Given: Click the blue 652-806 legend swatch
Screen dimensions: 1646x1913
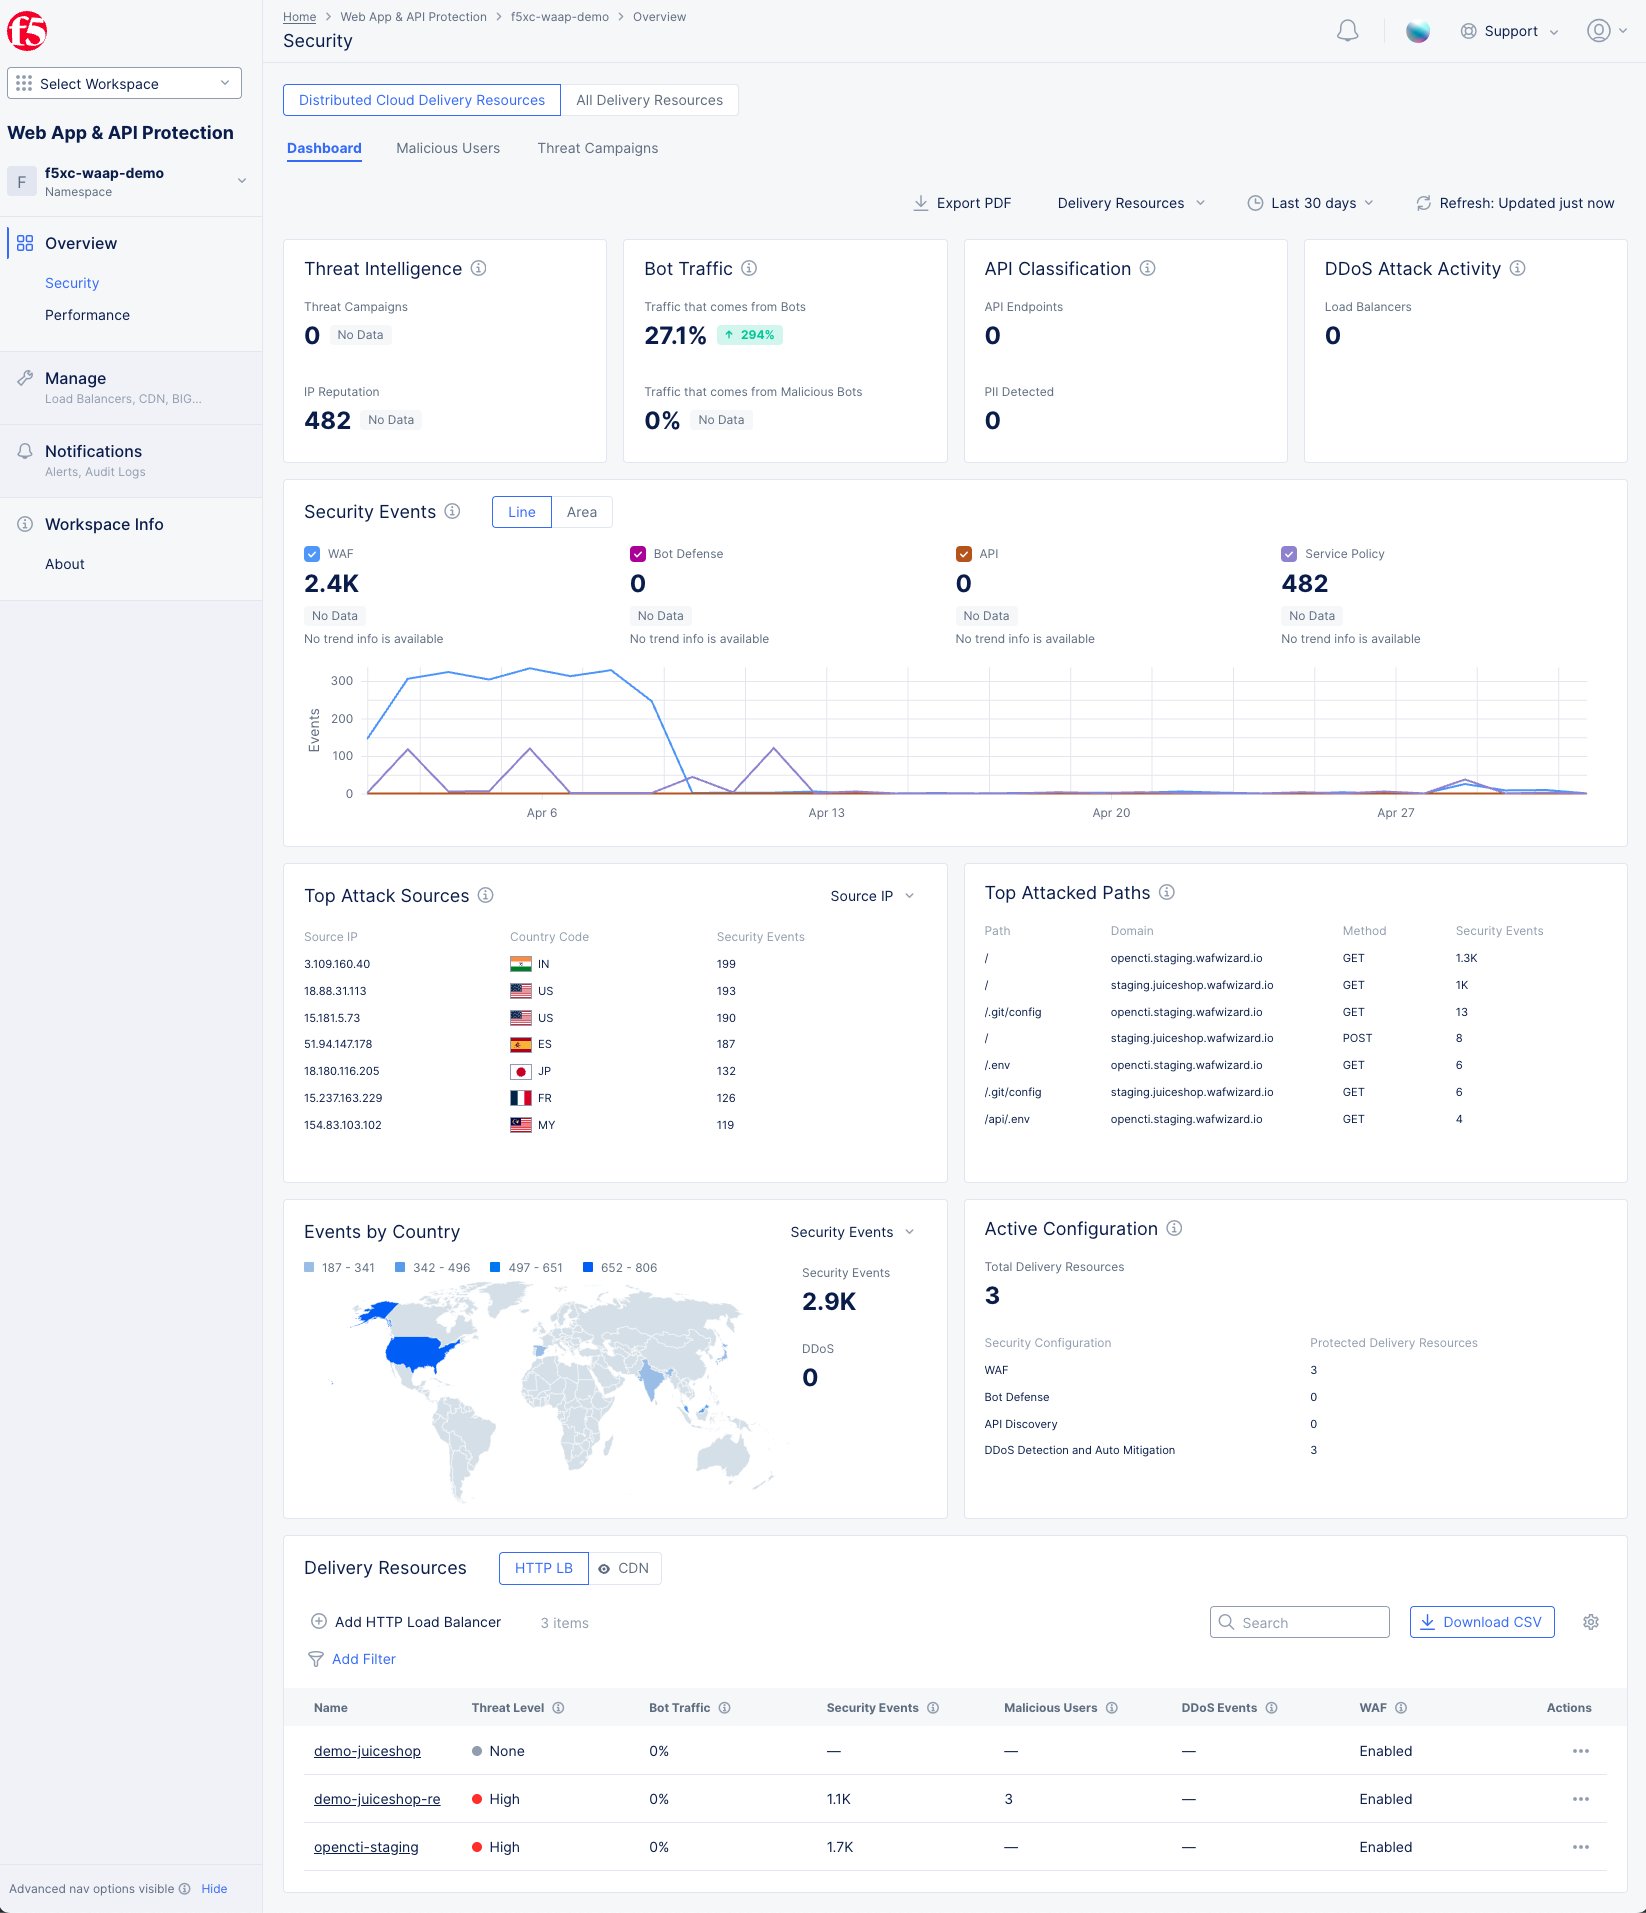Looking at the screenshot, I should point(589,1267).
